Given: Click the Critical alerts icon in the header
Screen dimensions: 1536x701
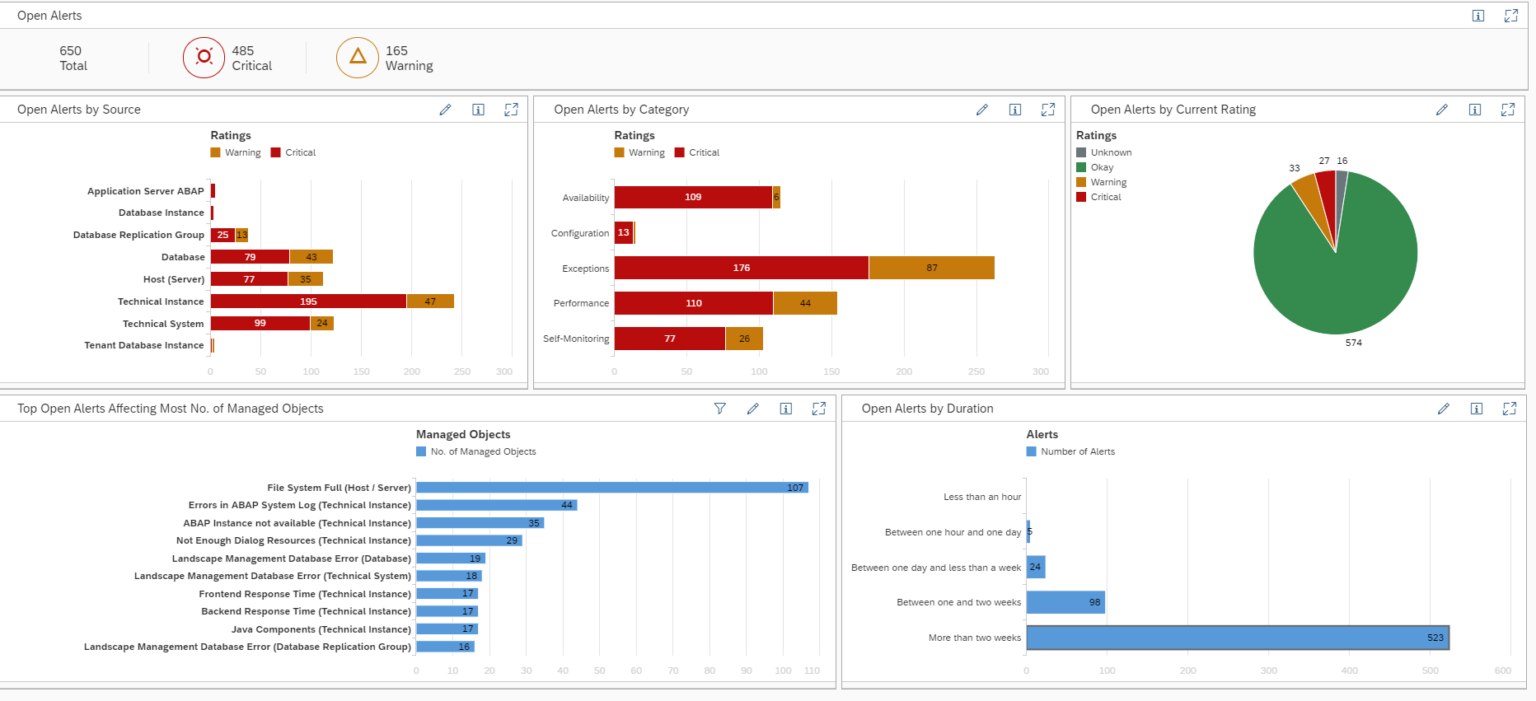Looking at the screenshot, I should click(204, 57).
